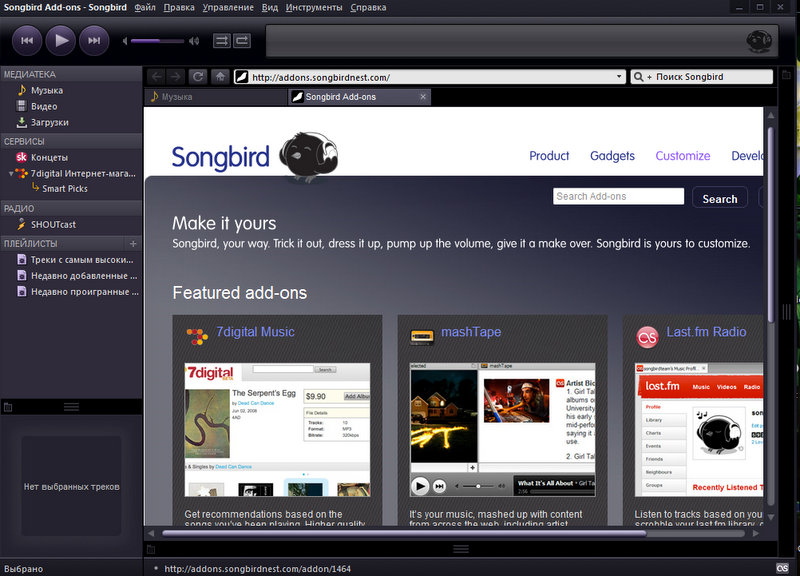
Task: Click the 7digital Music add-on icon
Action: pos(197,337)
